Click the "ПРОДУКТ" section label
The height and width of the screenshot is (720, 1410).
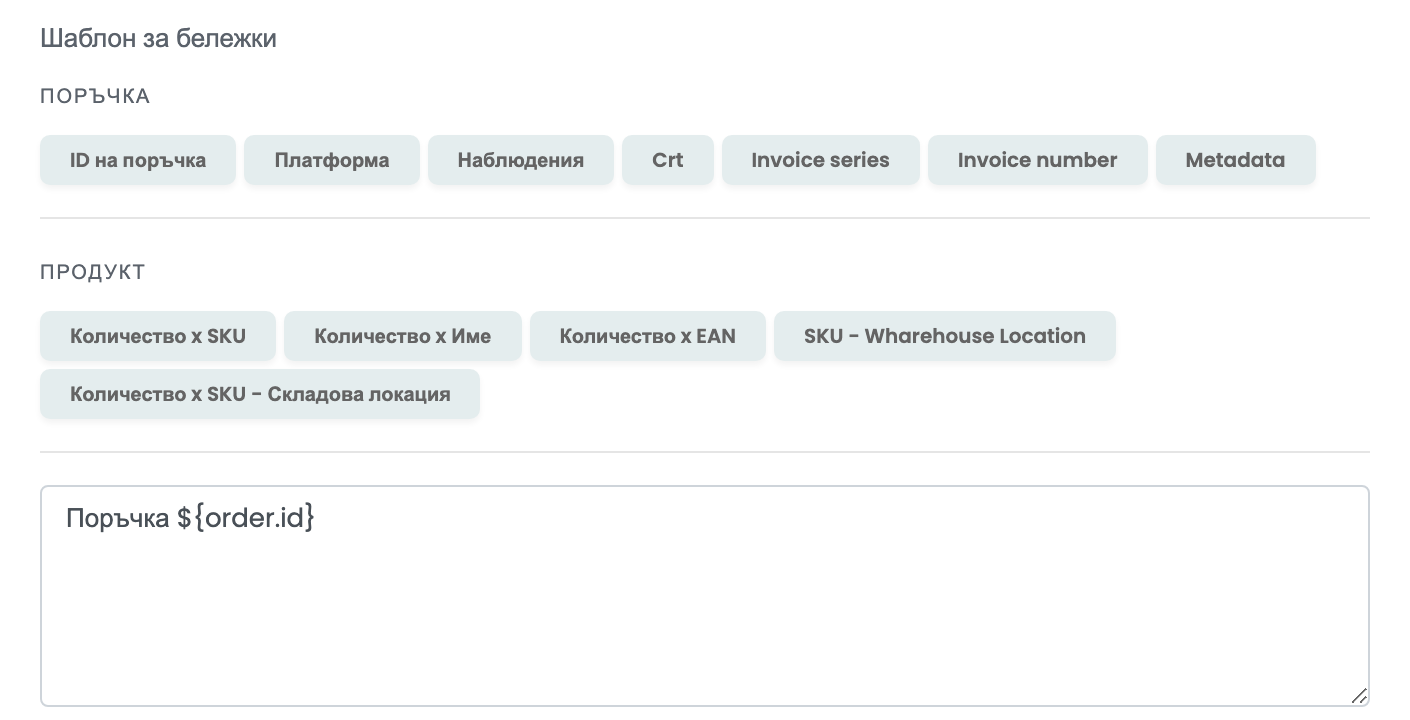point(93,272)
